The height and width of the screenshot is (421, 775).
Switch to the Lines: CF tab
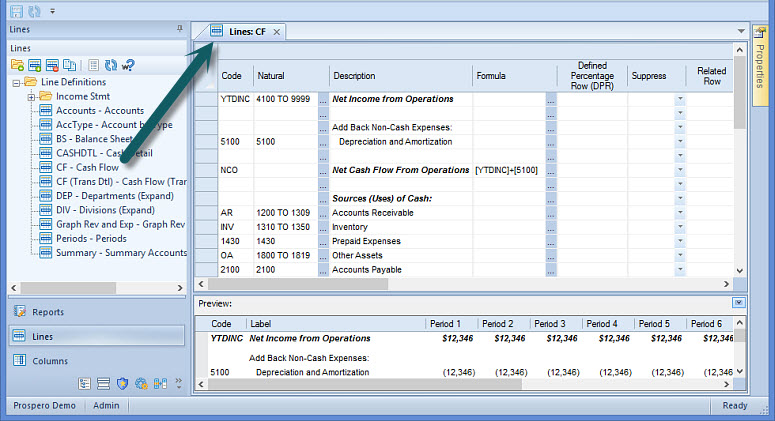pos(247,32)
